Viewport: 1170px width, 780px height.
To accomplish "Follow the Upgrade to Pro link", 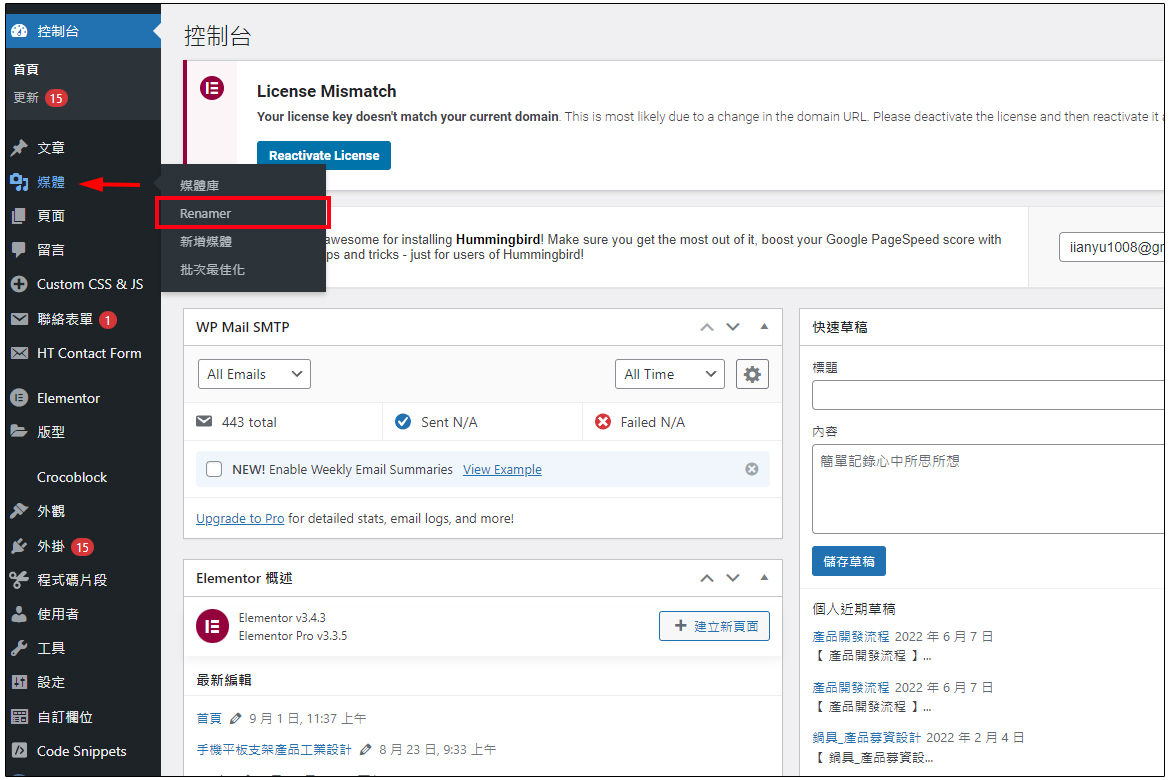I will tap(240, 518).
